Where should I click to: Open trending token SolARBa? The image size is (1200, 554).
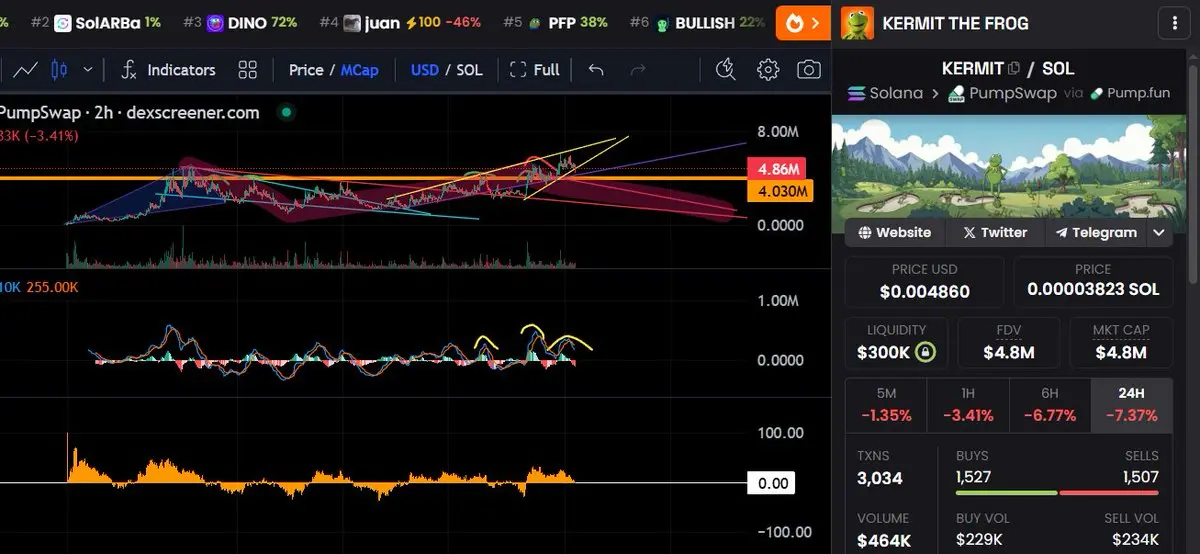95,22
